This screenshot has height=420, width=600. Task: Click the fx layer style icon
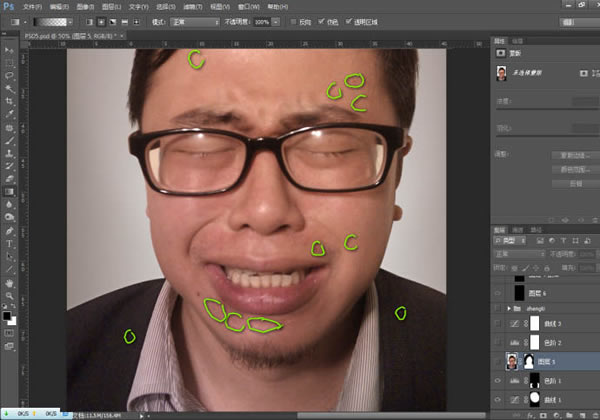[x=530, y=415]
